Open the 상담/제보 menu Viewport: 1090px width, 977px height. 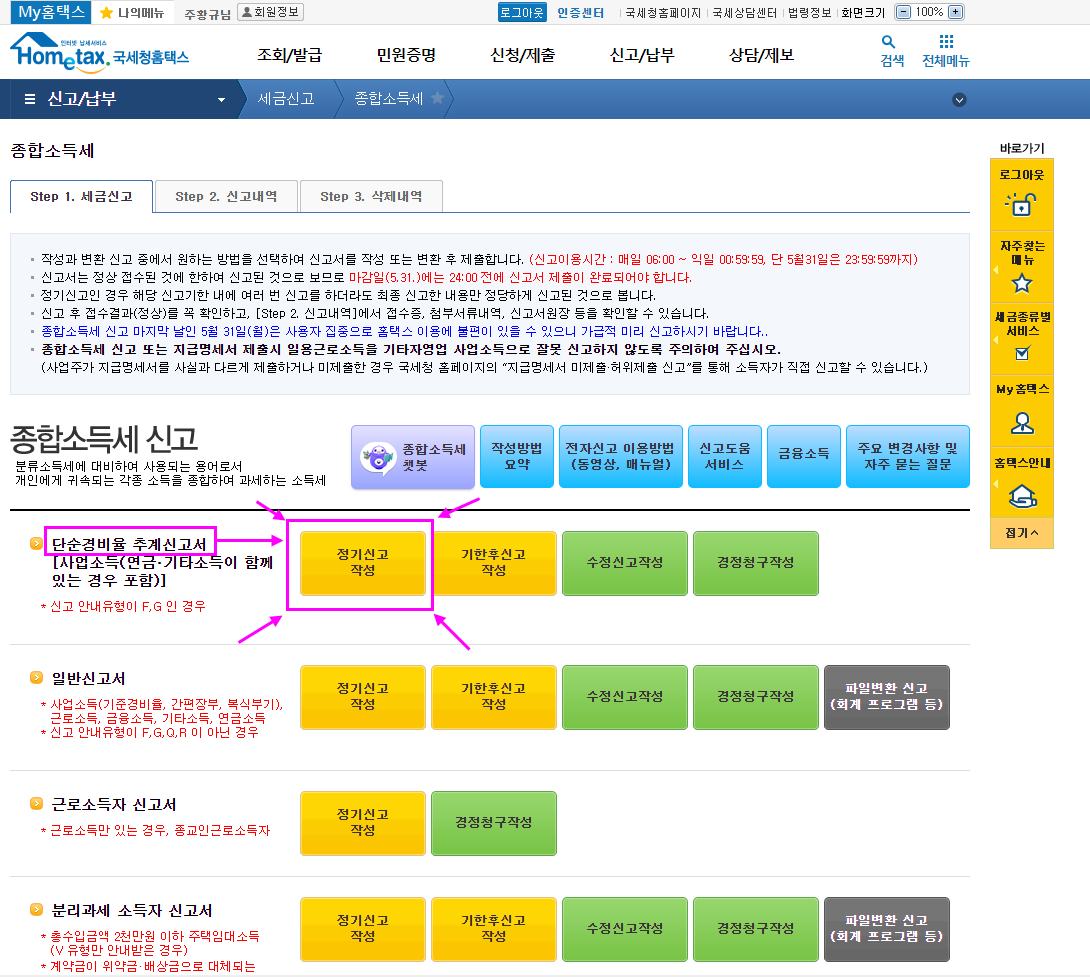click(x=761, y=55)
